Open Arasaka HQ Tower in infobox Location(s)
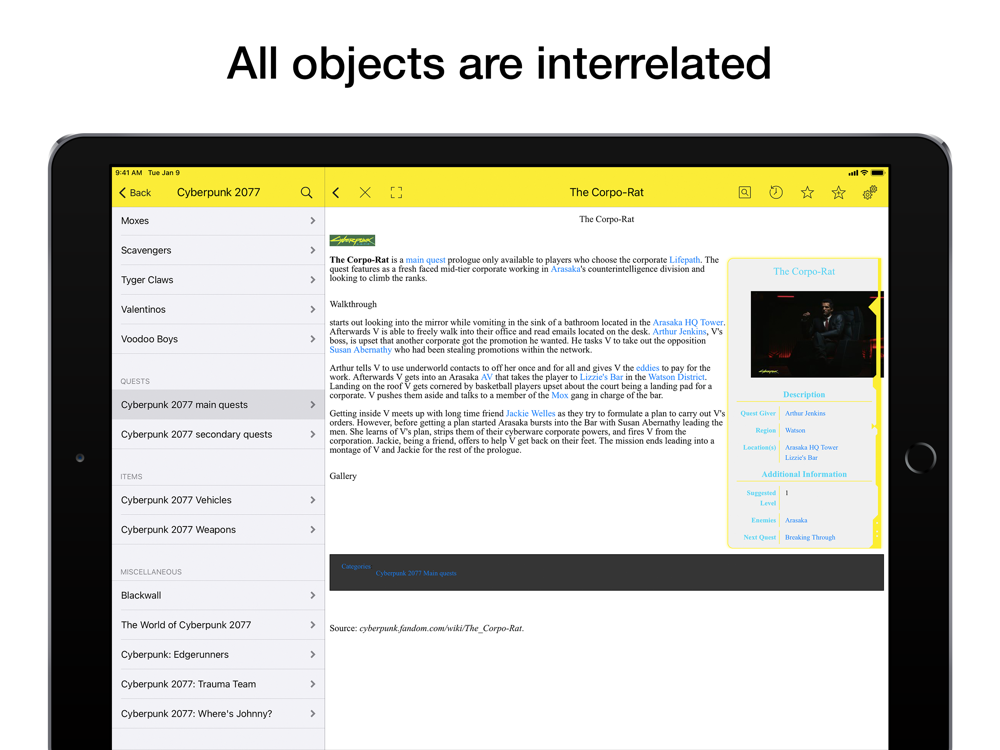This screenshot has height=750, width=1000. pyautogui.click(x=811, y=448)
